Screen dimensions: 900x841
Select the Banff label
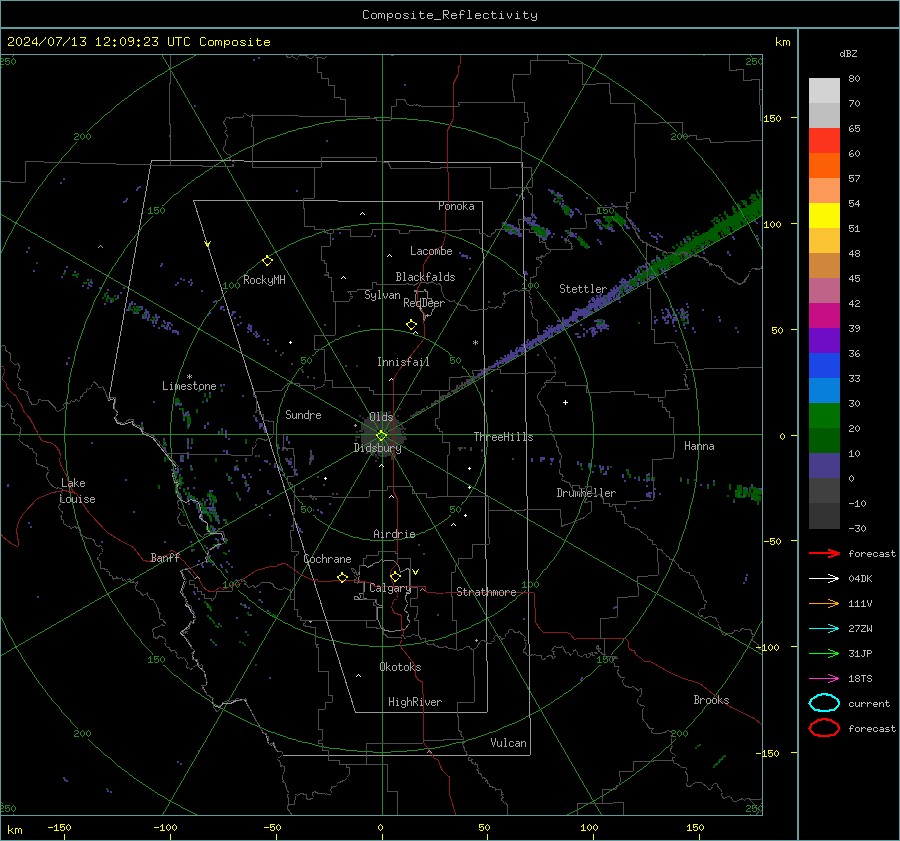point(165,558)
